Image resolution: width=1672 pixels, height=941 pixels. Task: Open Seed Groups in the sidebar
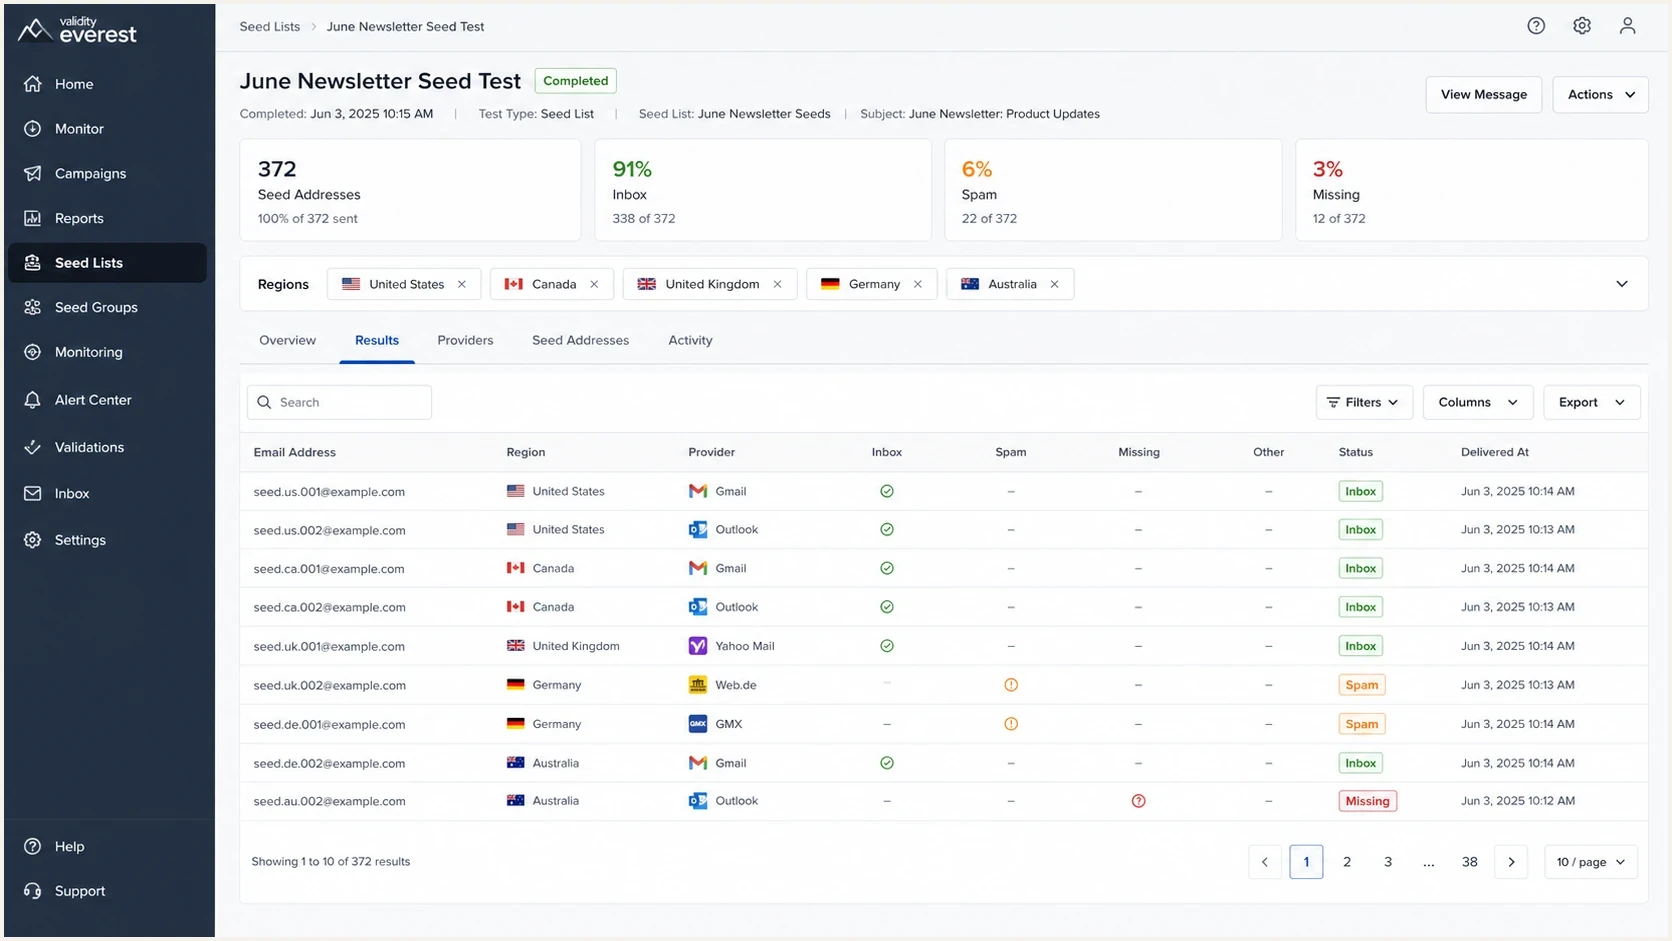point(107,307)
